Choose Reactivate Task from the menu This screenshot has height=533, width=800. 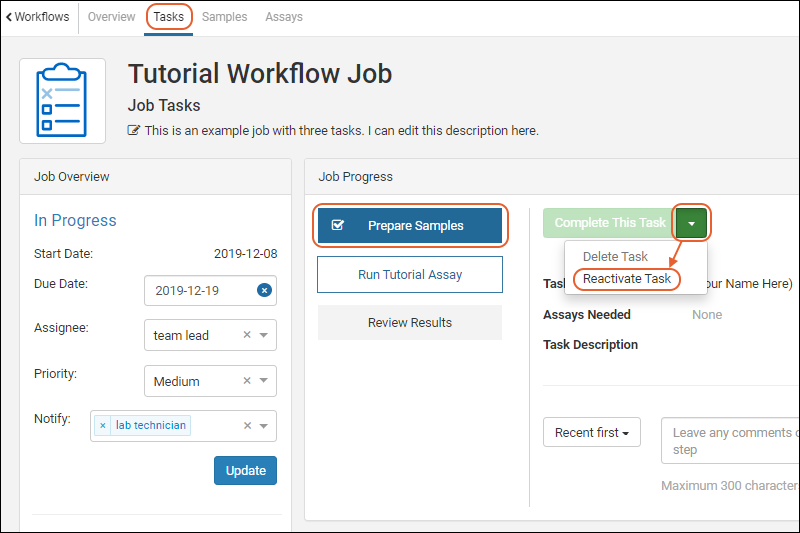click(627, 279)
